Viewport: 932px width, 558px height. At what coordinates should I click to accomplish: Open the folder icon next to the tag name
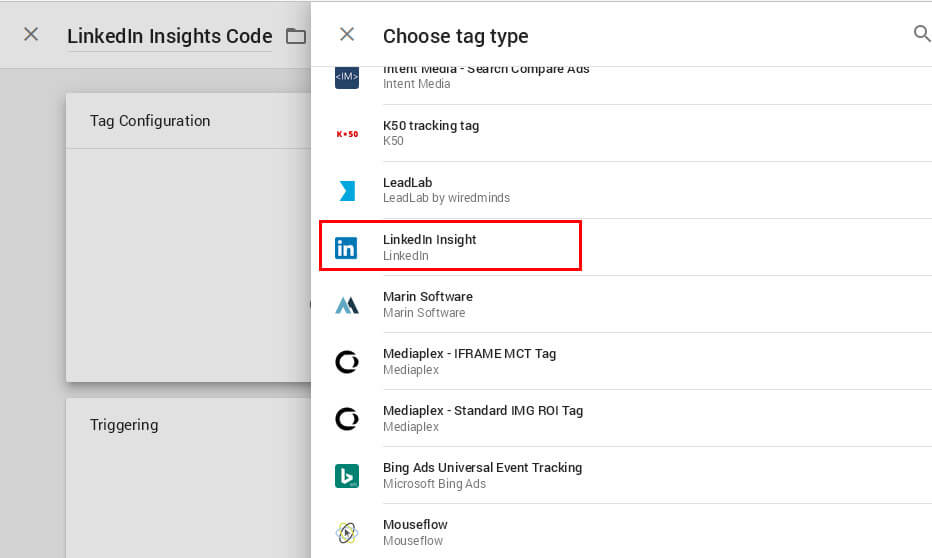[x=296, y=36]
